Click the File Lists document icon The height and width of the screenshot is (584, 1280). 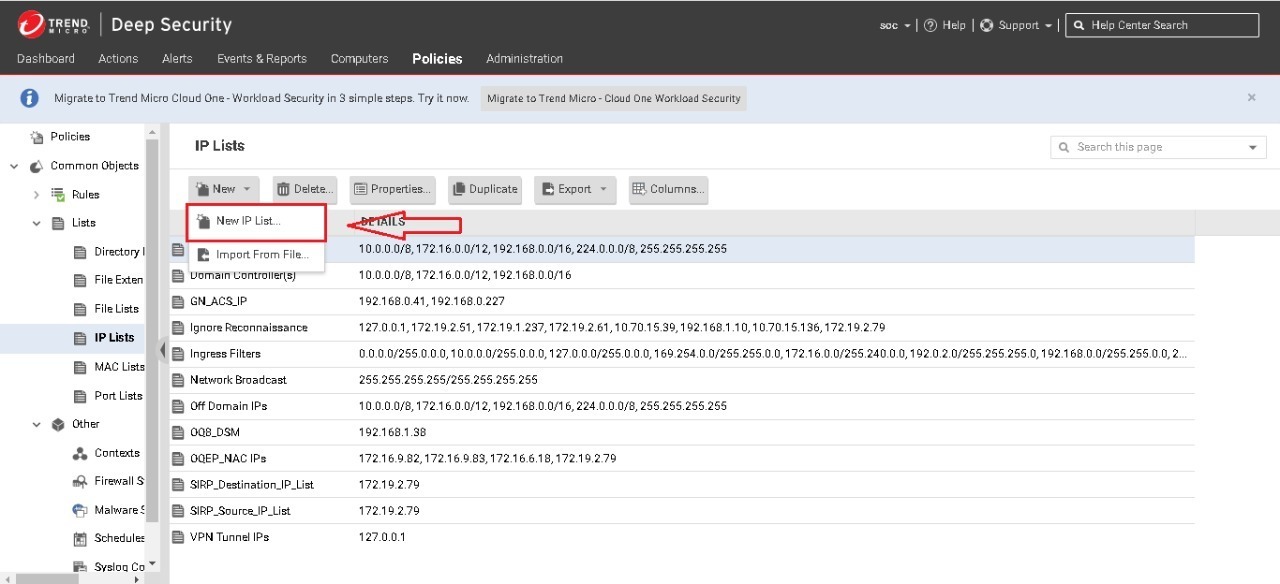coord(80,309)
